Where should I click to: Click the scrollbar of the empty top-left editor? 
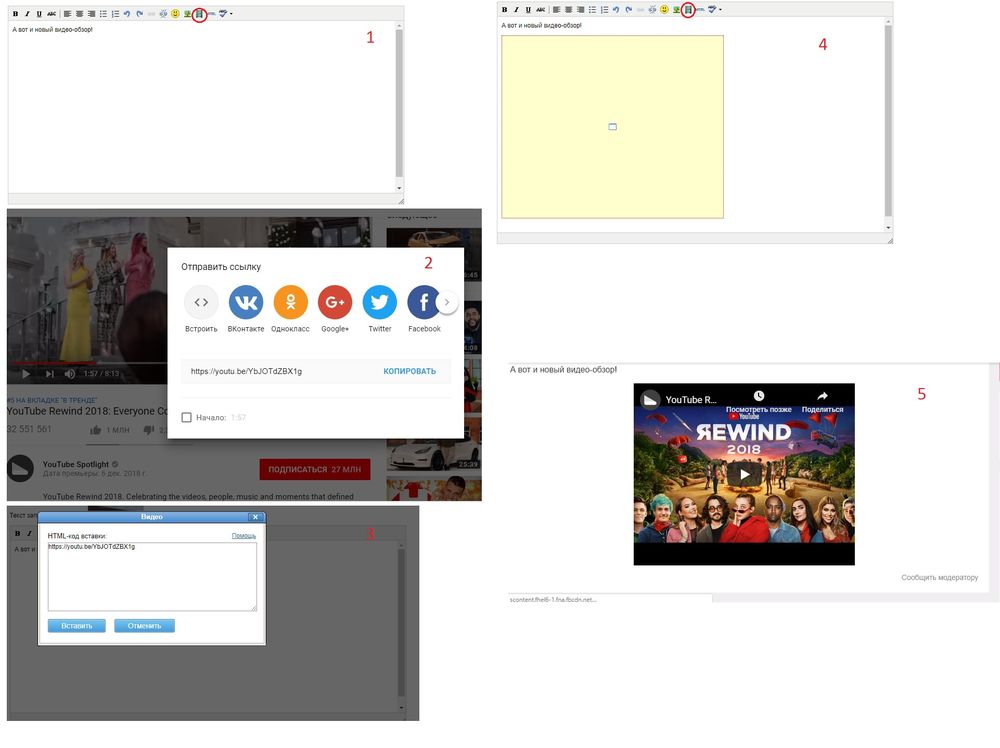click(x=399, y=106)
